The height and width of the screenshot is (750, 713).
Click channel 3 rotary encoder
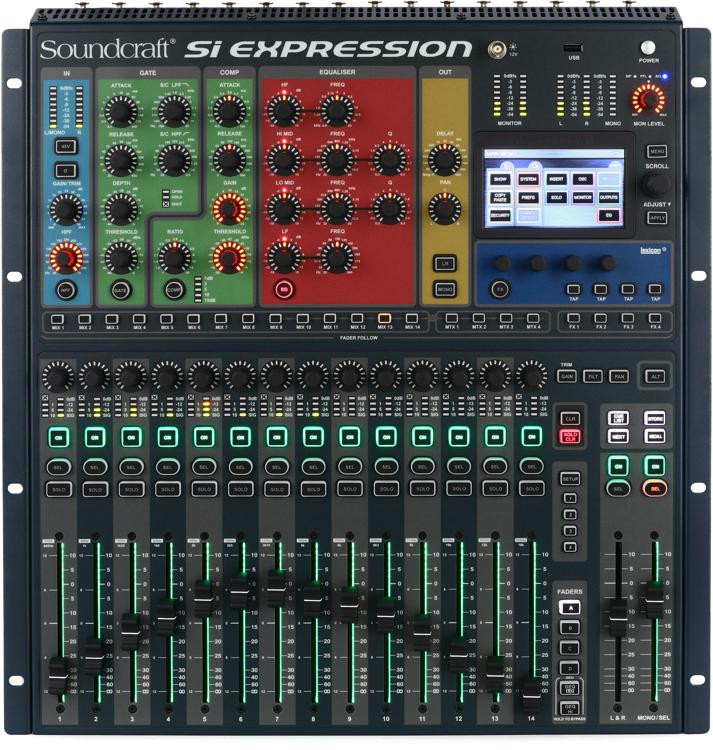pyautogui.click(x=131, y=376)
